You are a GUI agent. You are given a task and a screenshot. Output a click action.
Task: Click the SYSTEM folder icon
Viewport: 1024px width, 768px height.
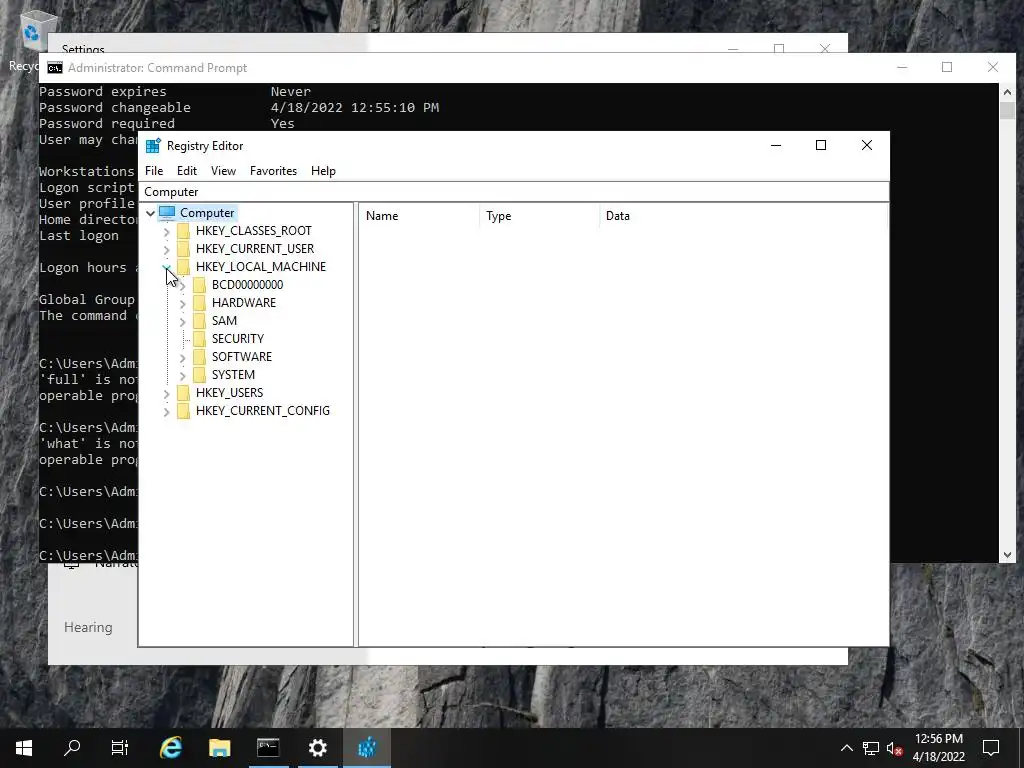[x=199, y=374]
